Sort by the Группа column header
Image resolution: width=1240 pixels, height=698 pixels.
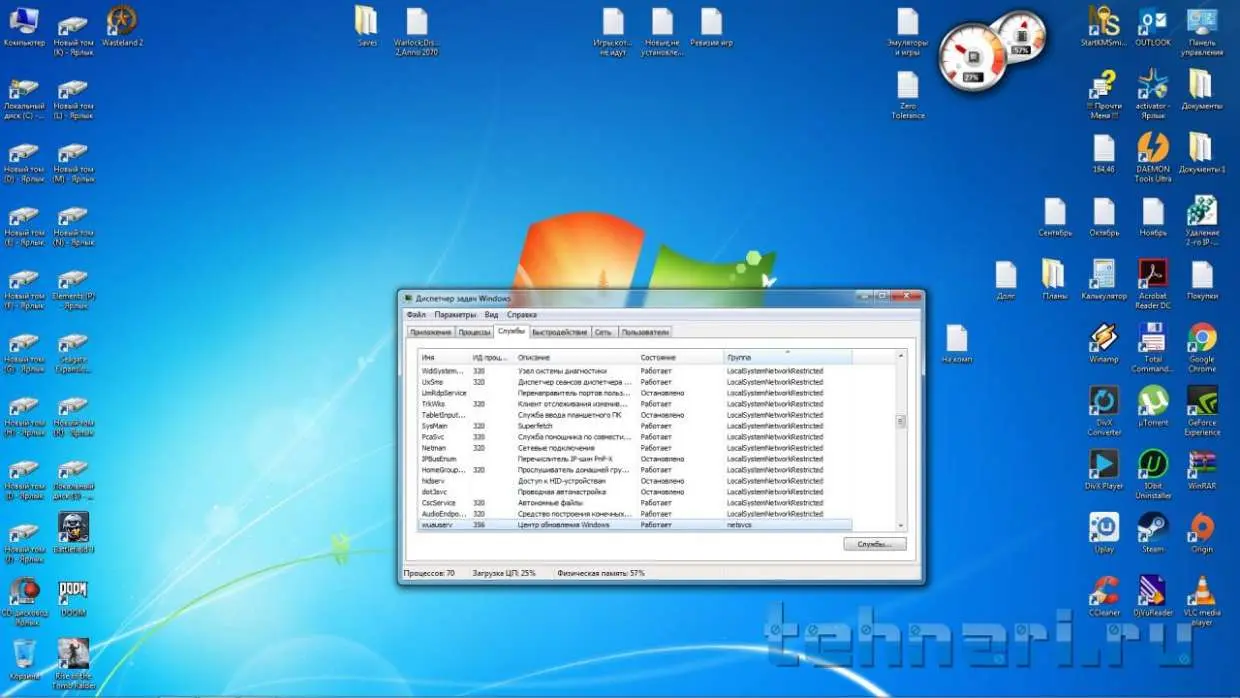click(788, 357)
